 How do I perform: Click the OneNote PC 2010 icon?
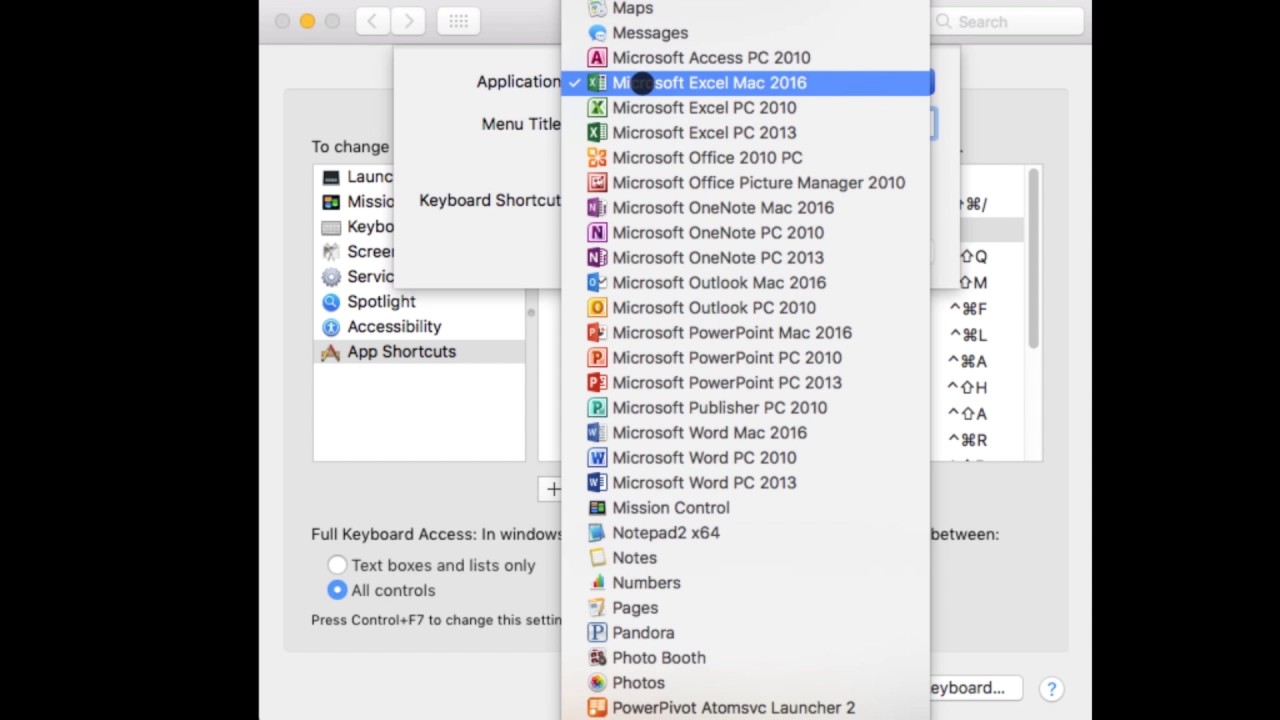(597, 233)
